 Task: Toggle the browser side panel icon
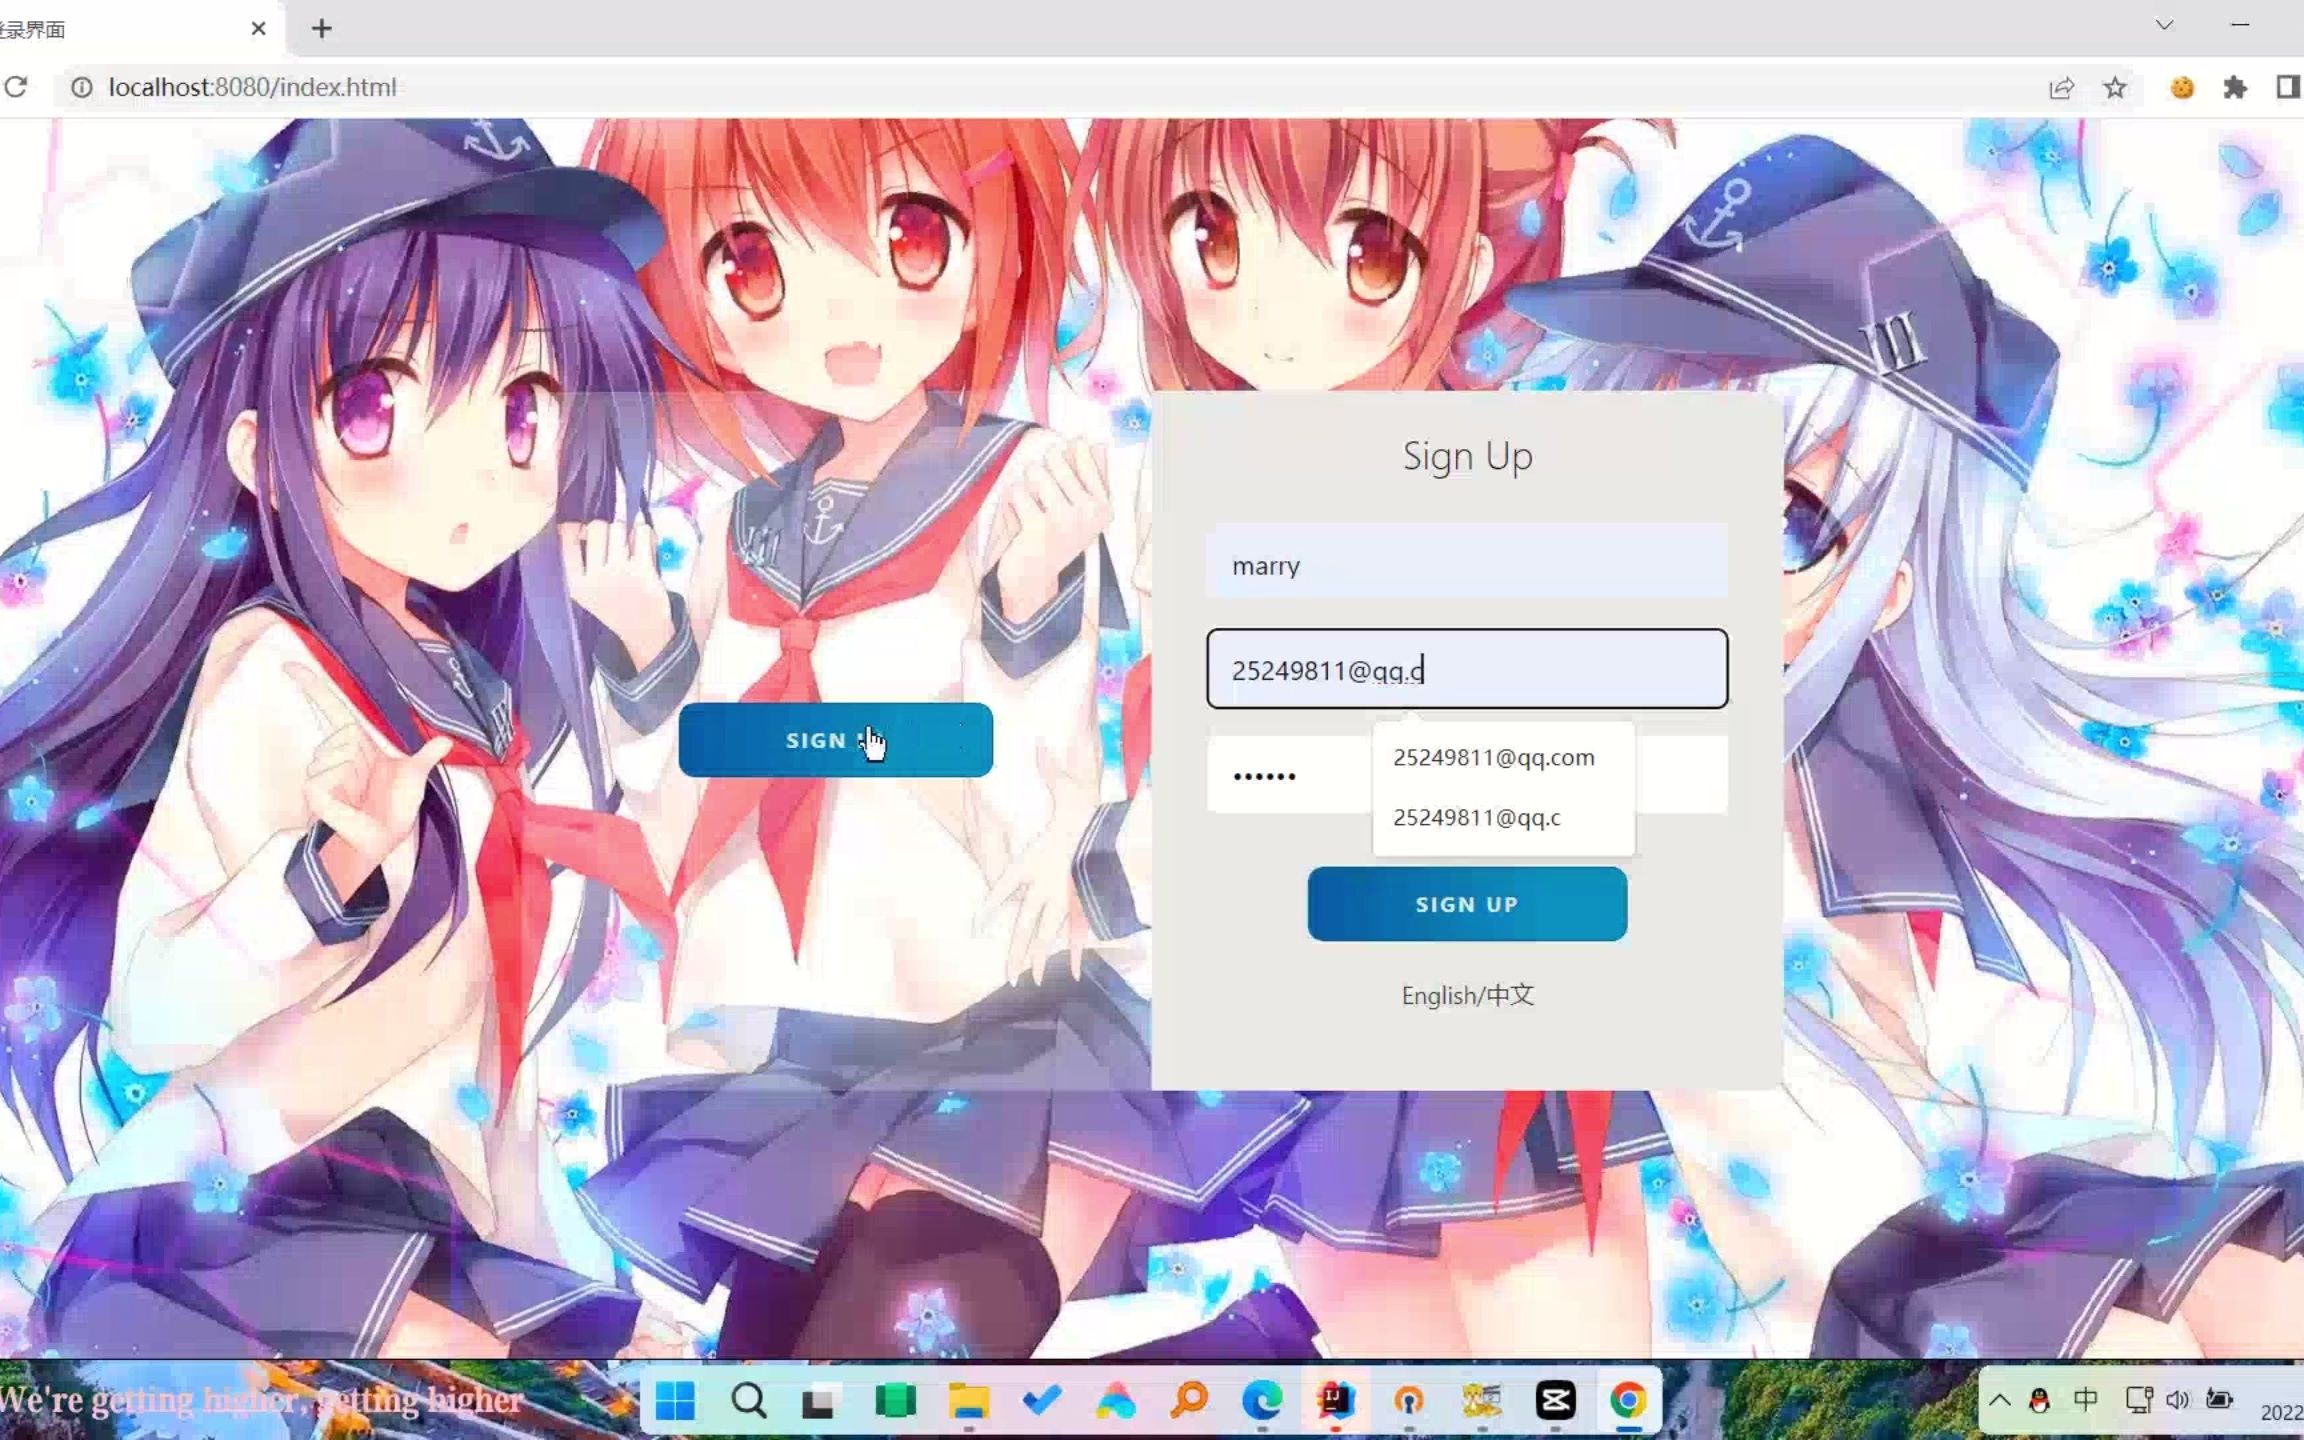tap(2288, 88)
